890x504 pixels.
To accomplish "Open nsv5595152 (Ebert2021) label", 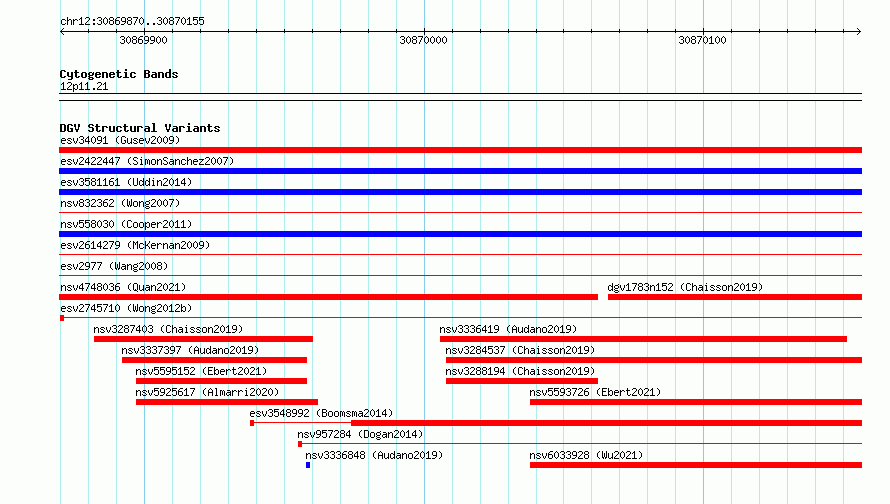I will click(x=201, y=371).
